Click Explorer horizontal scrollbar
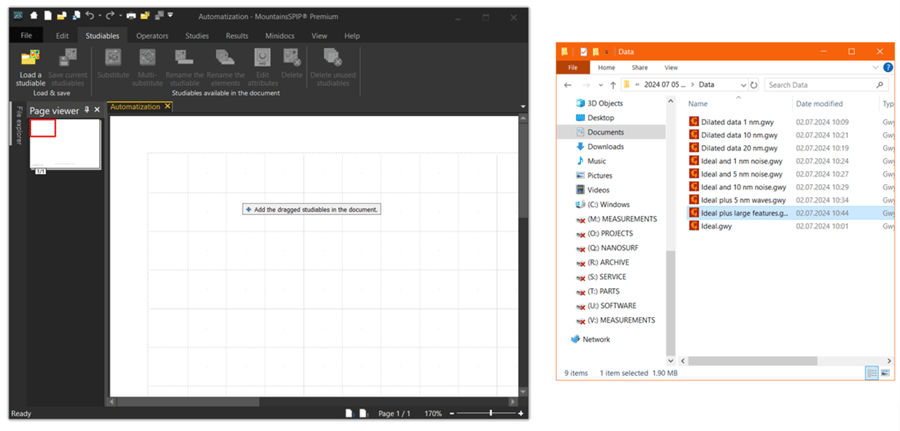Viewport: 900px width, 431px height. point(752,361)
